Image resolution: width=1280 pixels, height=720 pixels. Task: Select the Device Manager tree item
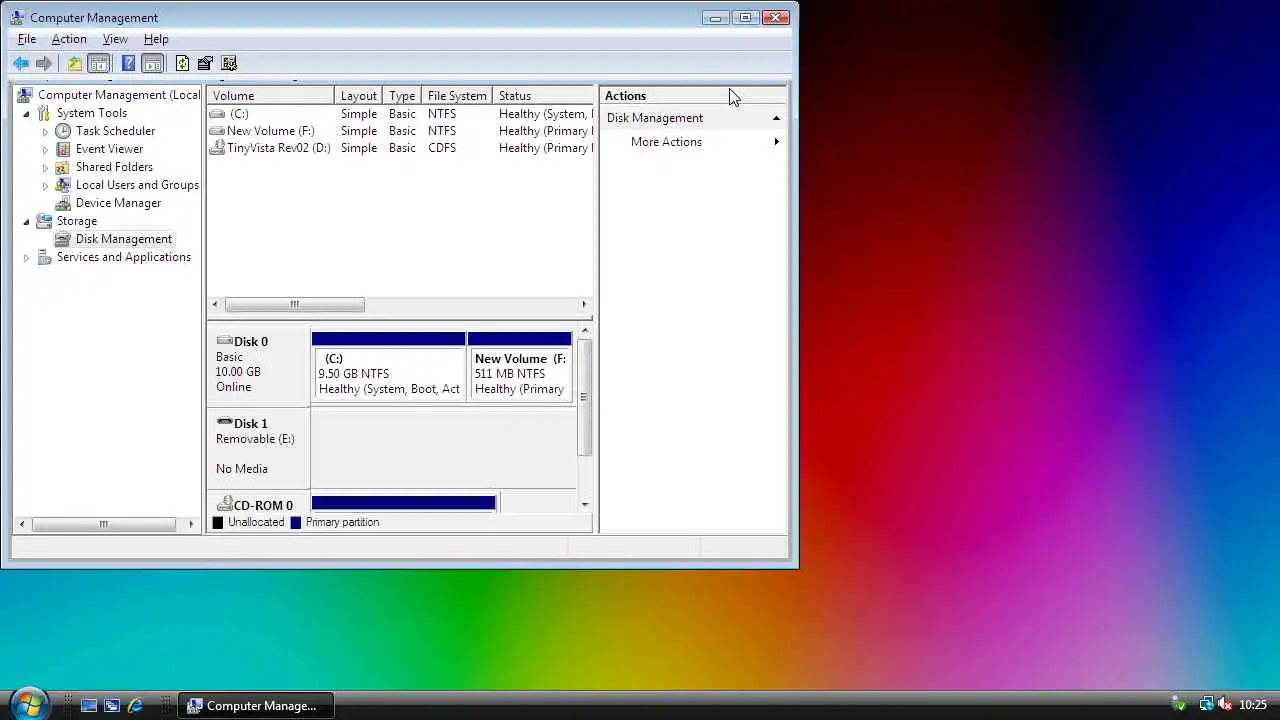point(118,203)
